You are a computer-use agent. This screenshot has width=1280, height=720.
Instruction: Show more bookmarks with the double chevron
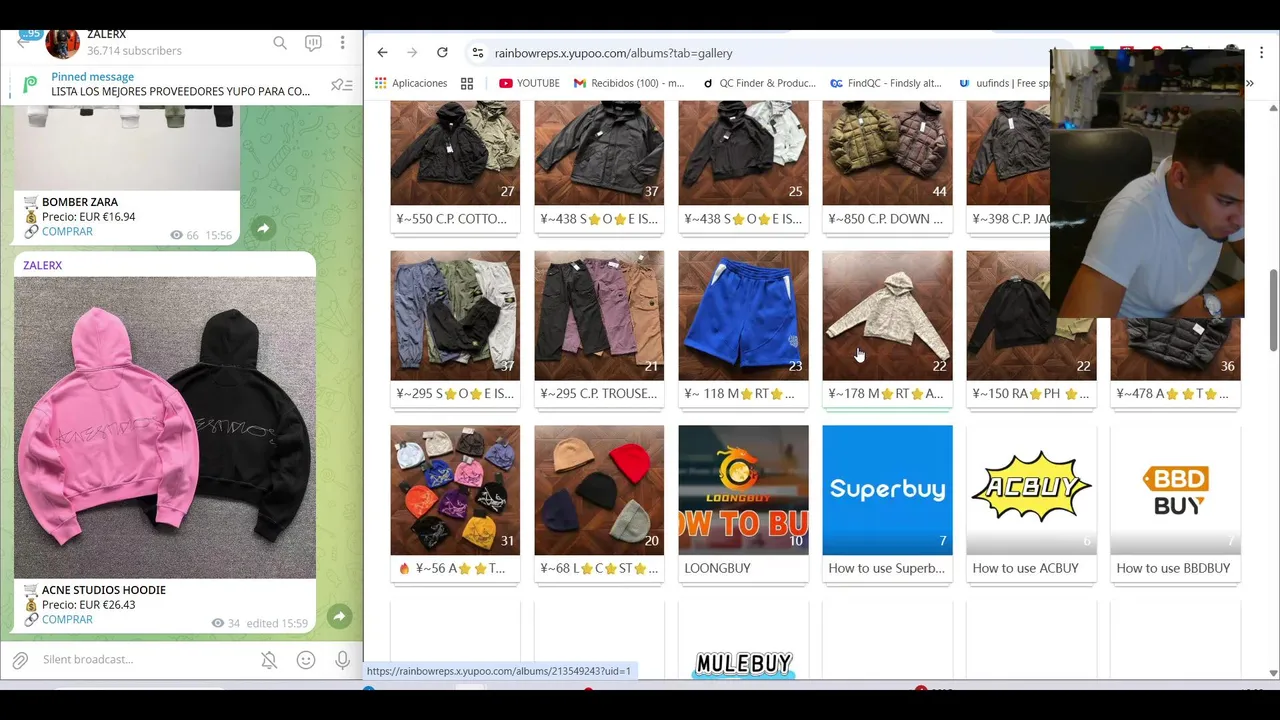coord(1249,83)
